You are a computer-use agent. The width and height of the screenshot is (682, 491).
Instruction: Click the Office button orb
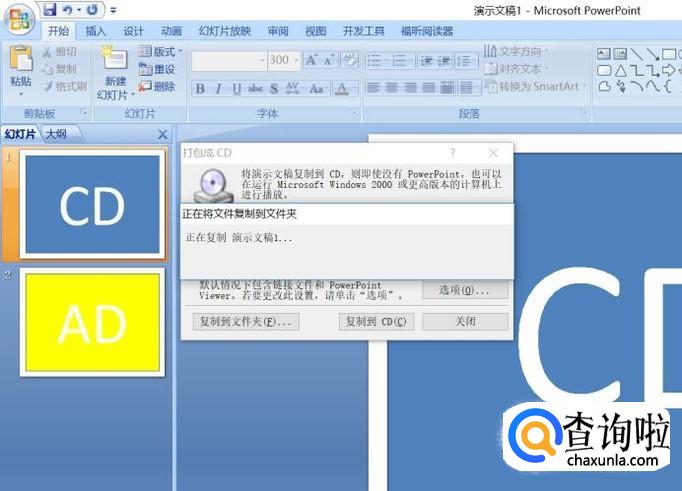point(19,20)
